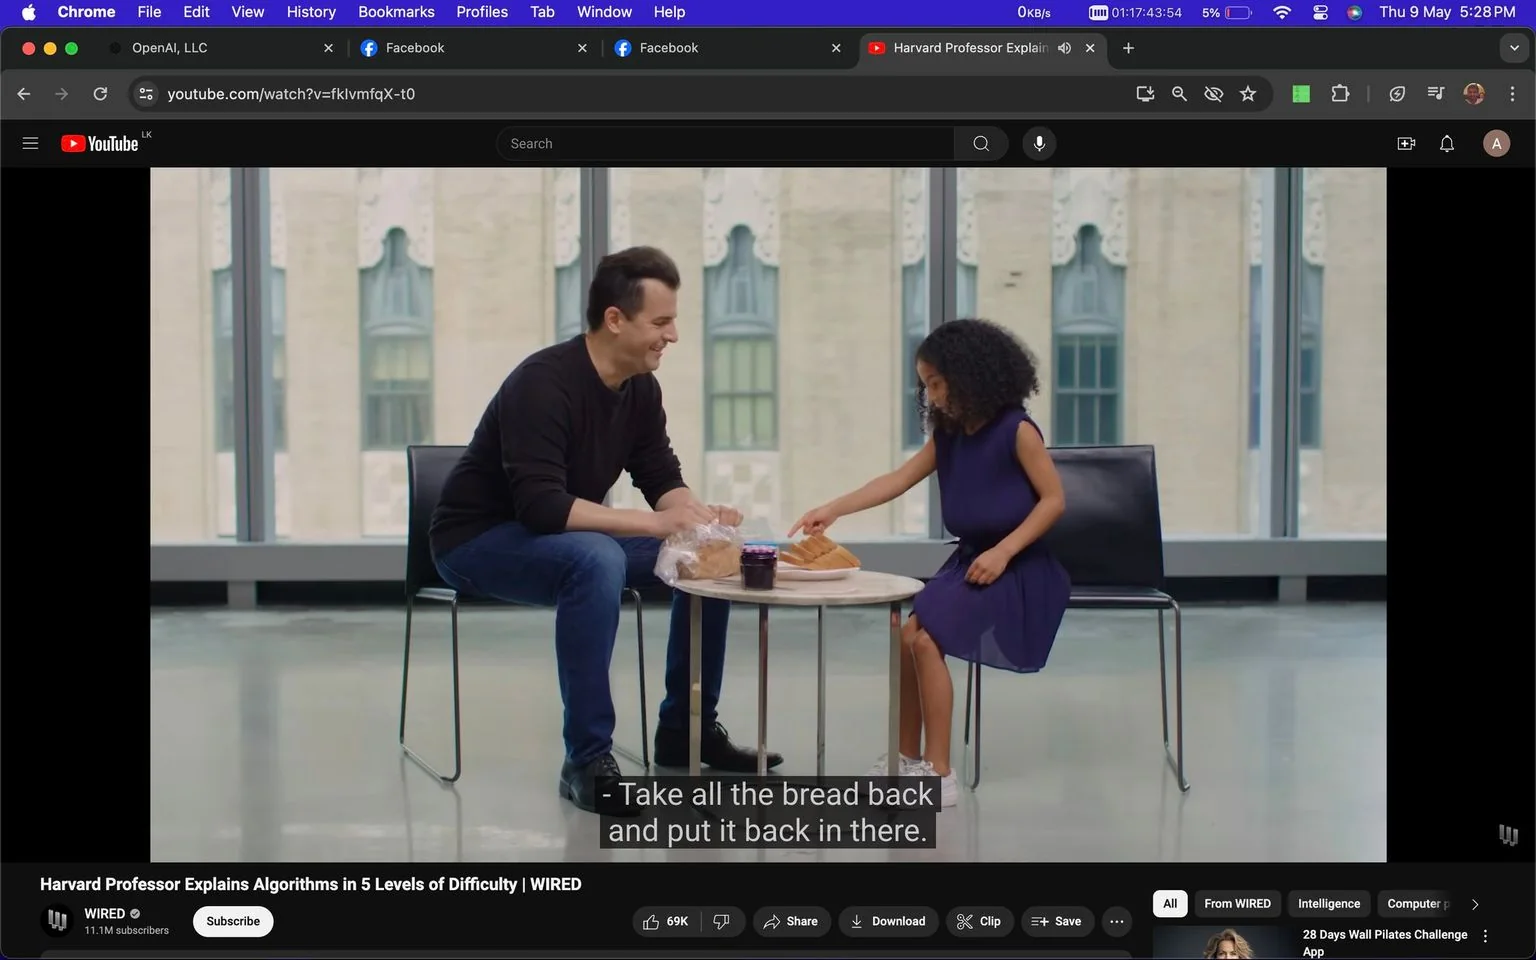
Task: Start voice search with the microphone icon
Action: [x=1039, y=144]
